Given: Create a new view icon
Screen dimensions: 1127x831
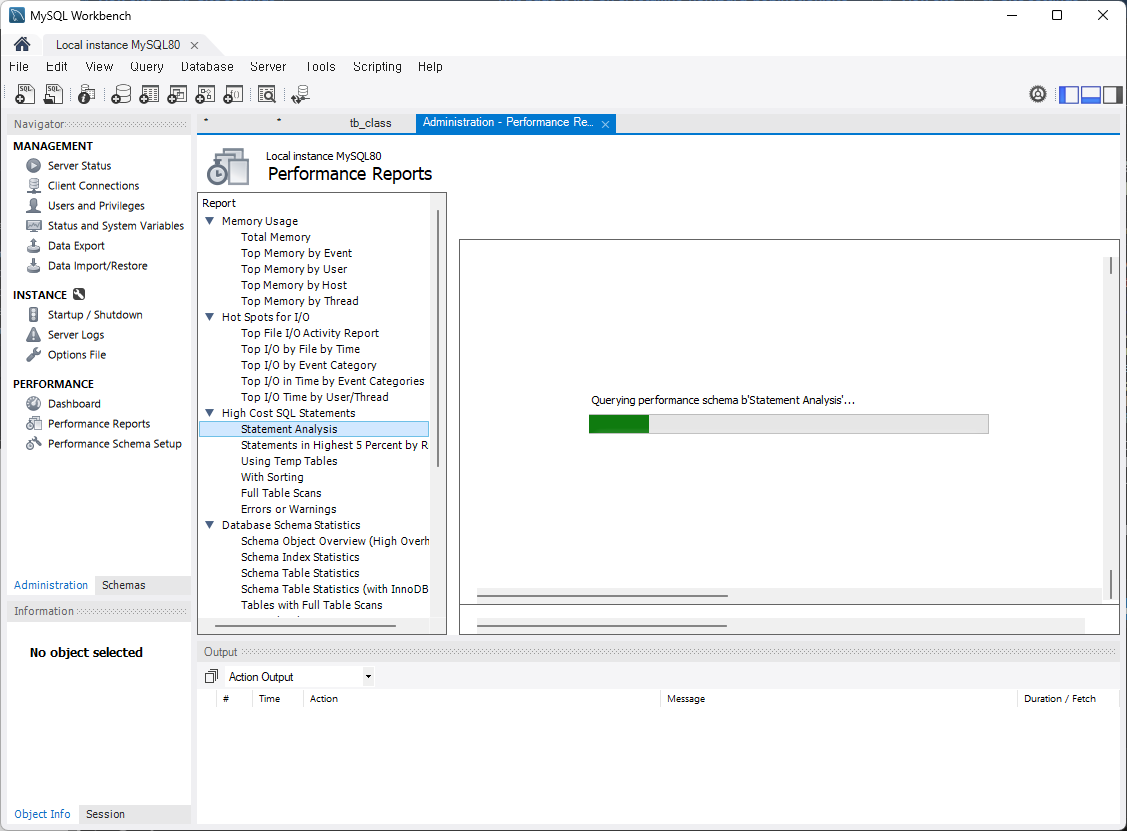Looking at the screenshot, I should pyautogui.click(x=177, y=94).
